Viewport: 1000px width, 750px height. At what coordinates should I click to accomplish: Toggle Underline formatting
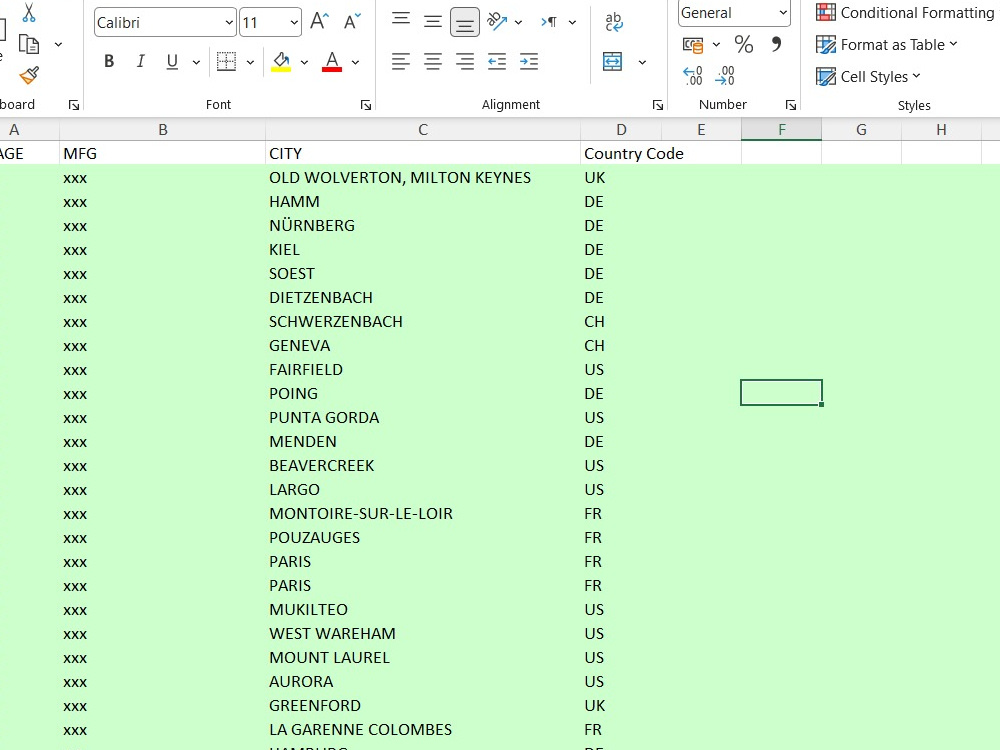[172, 61]
